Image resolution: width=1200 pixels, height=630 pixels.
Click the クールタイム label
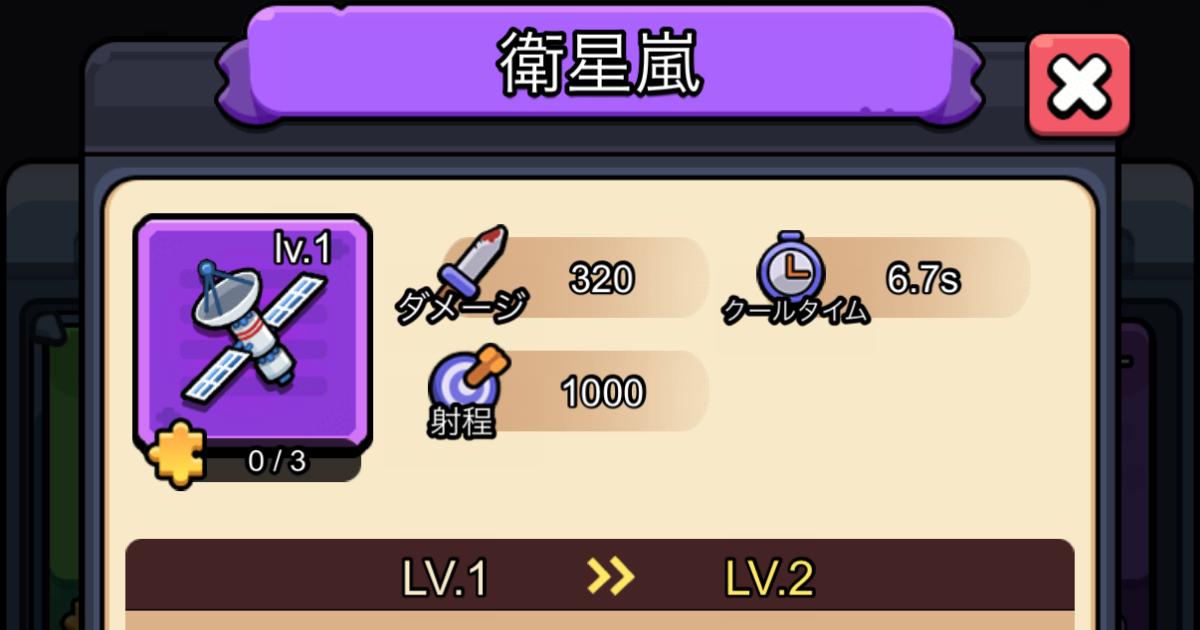click(796, 312)
